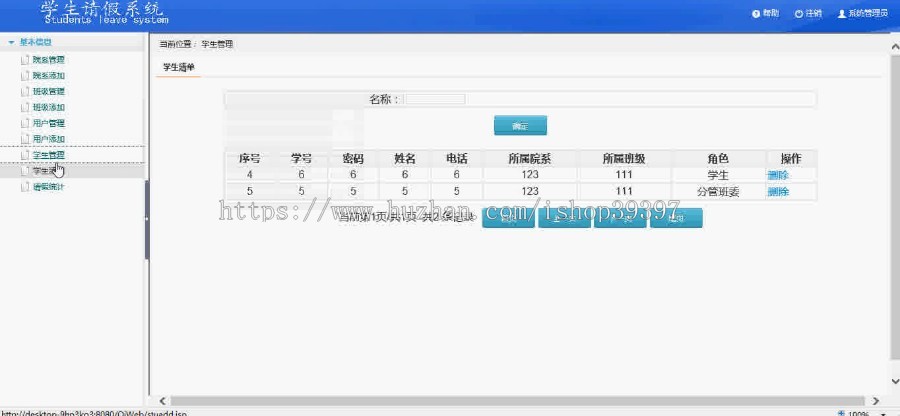
Task: Click the horizontal scrollbar left arrow
Action: pos(162,401)
